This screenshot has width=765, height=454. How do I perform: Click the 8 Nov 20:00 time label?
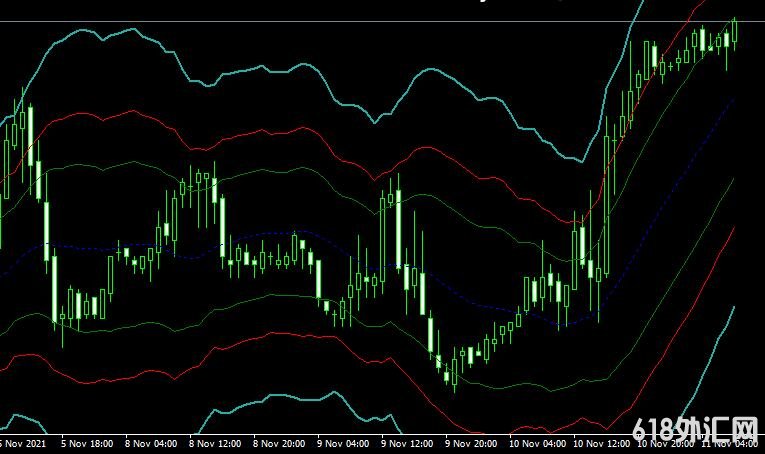(x=281, y=443)
